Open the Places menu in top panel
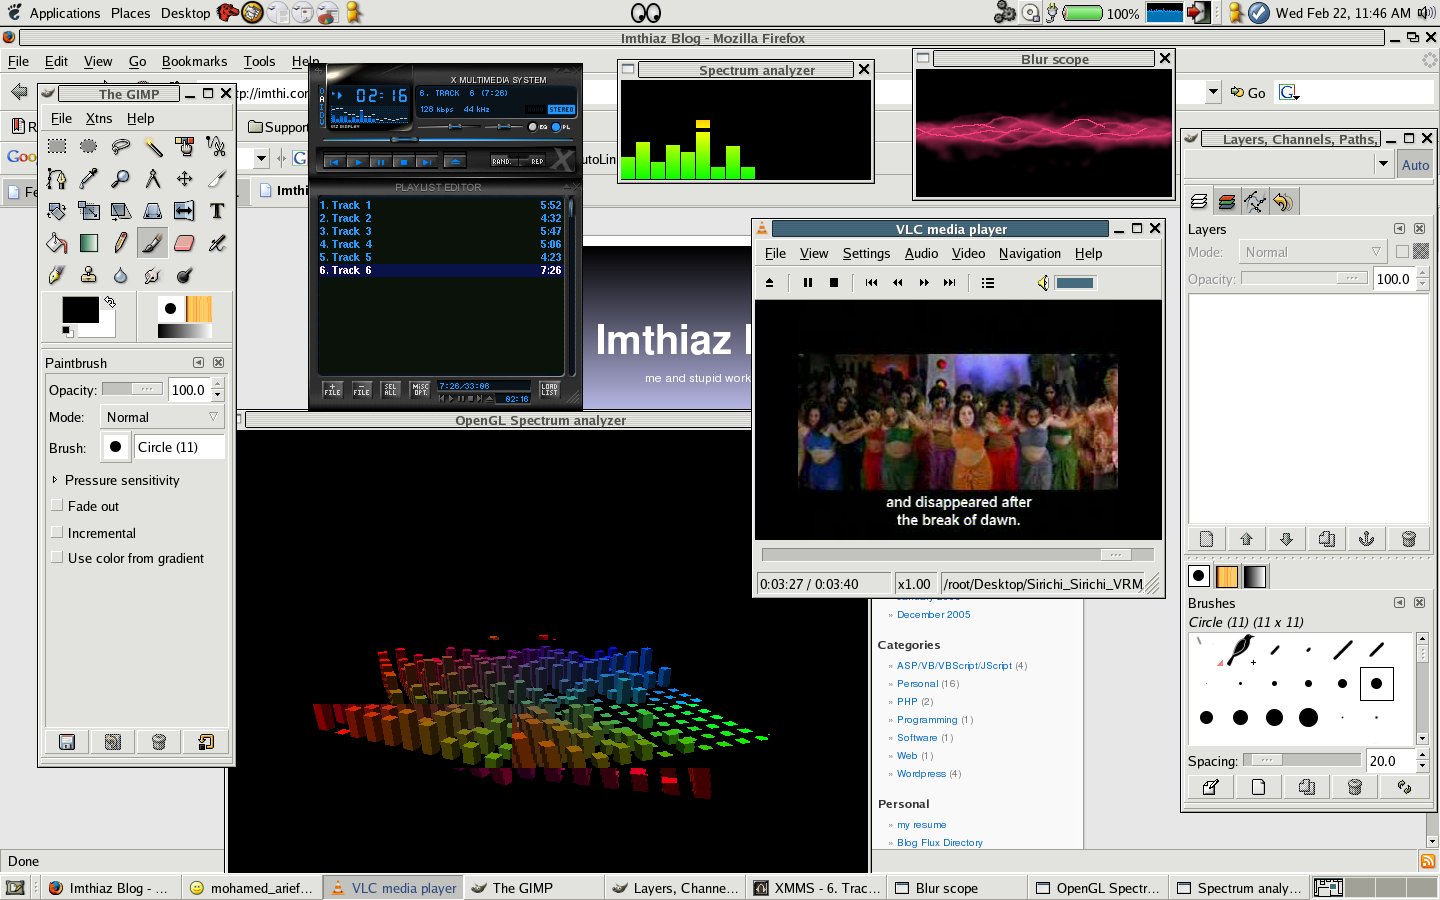The image size is (1440, 900). pyautogui.click(x=131, y=13)
